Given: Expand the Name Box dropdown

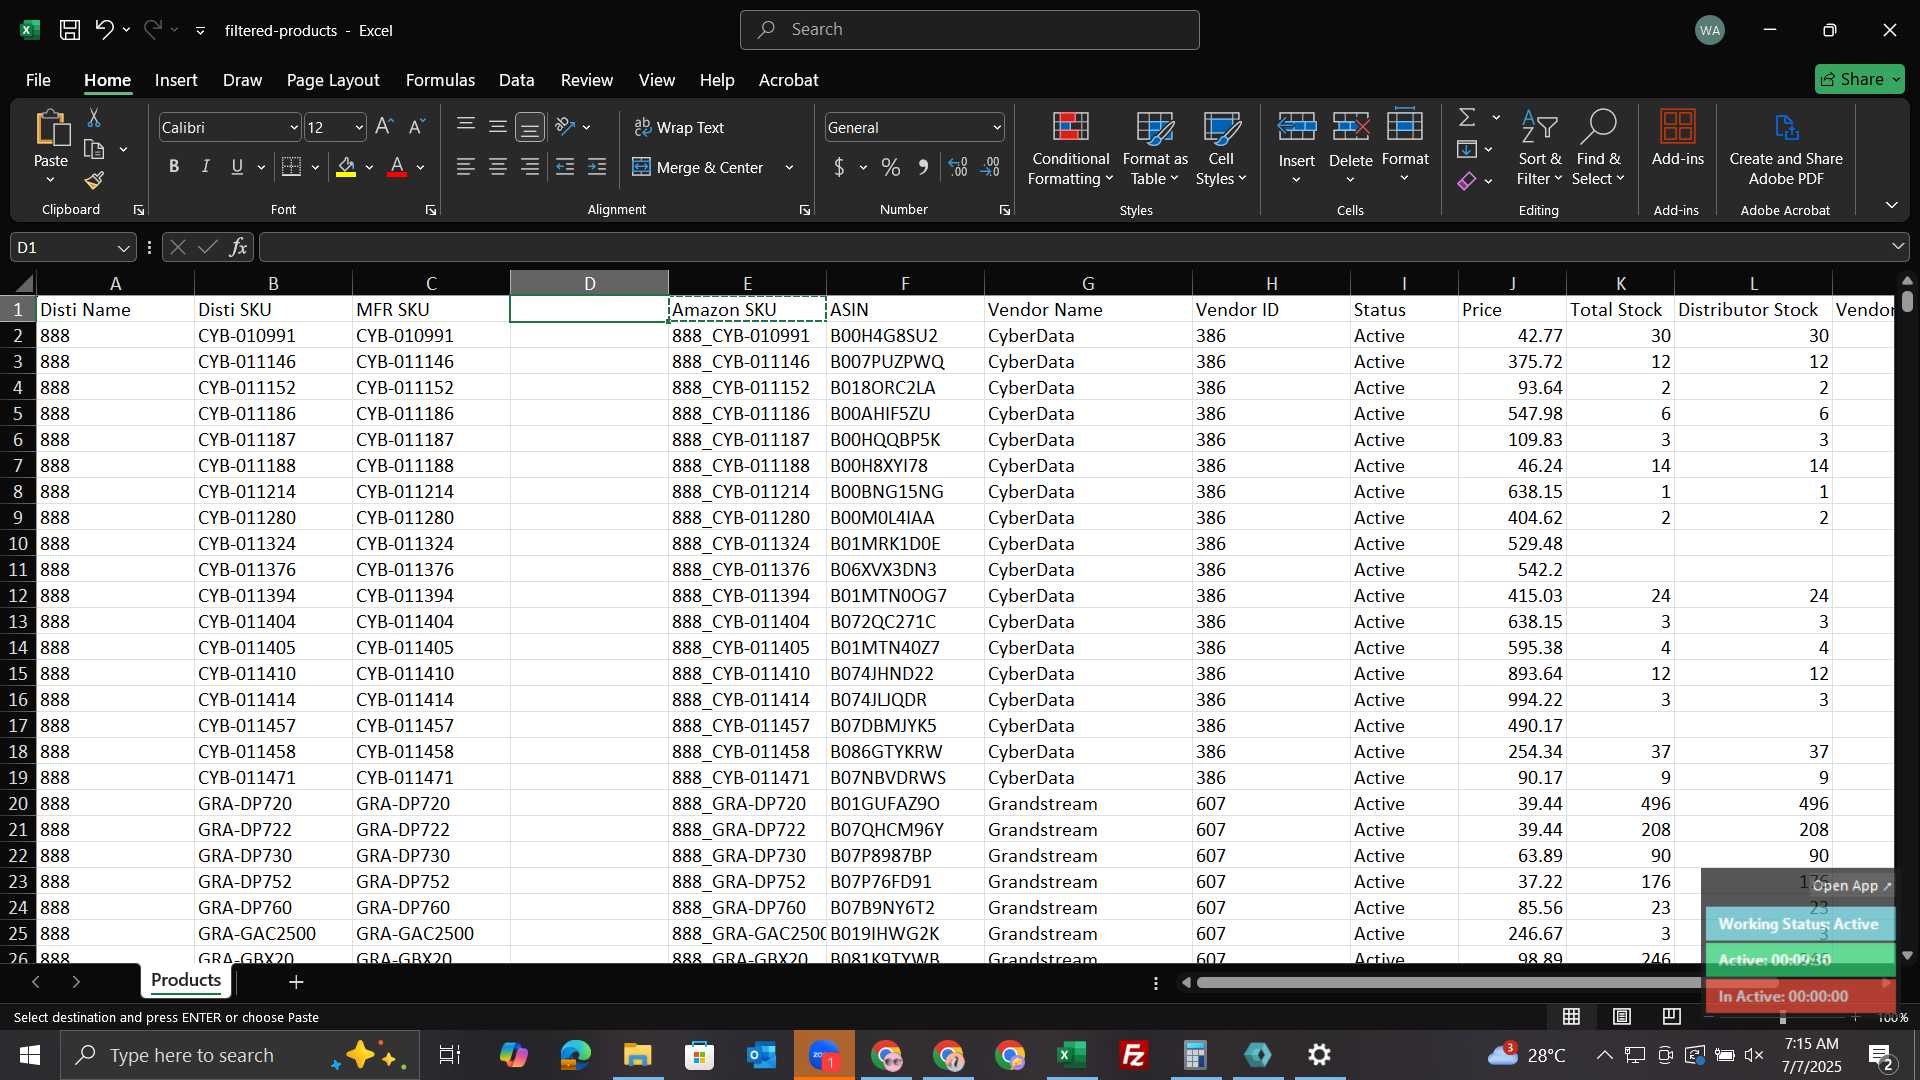Looking at the screenshot, I should pos(123,247).
